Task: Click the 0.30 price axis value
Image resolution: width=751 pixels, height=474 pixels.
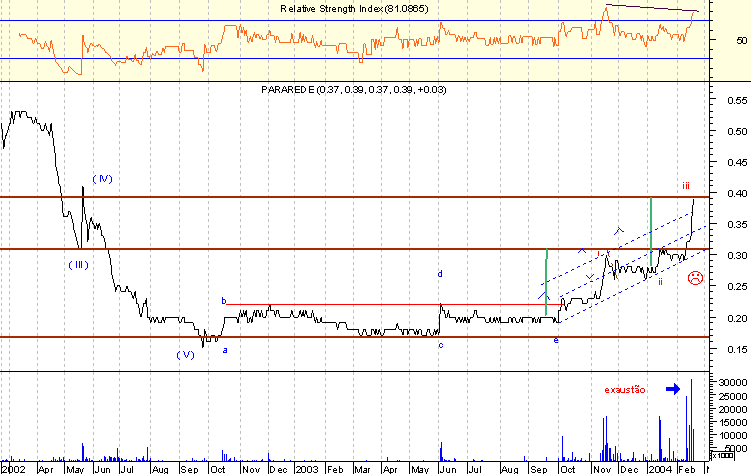Action: [x=737, y=255]
